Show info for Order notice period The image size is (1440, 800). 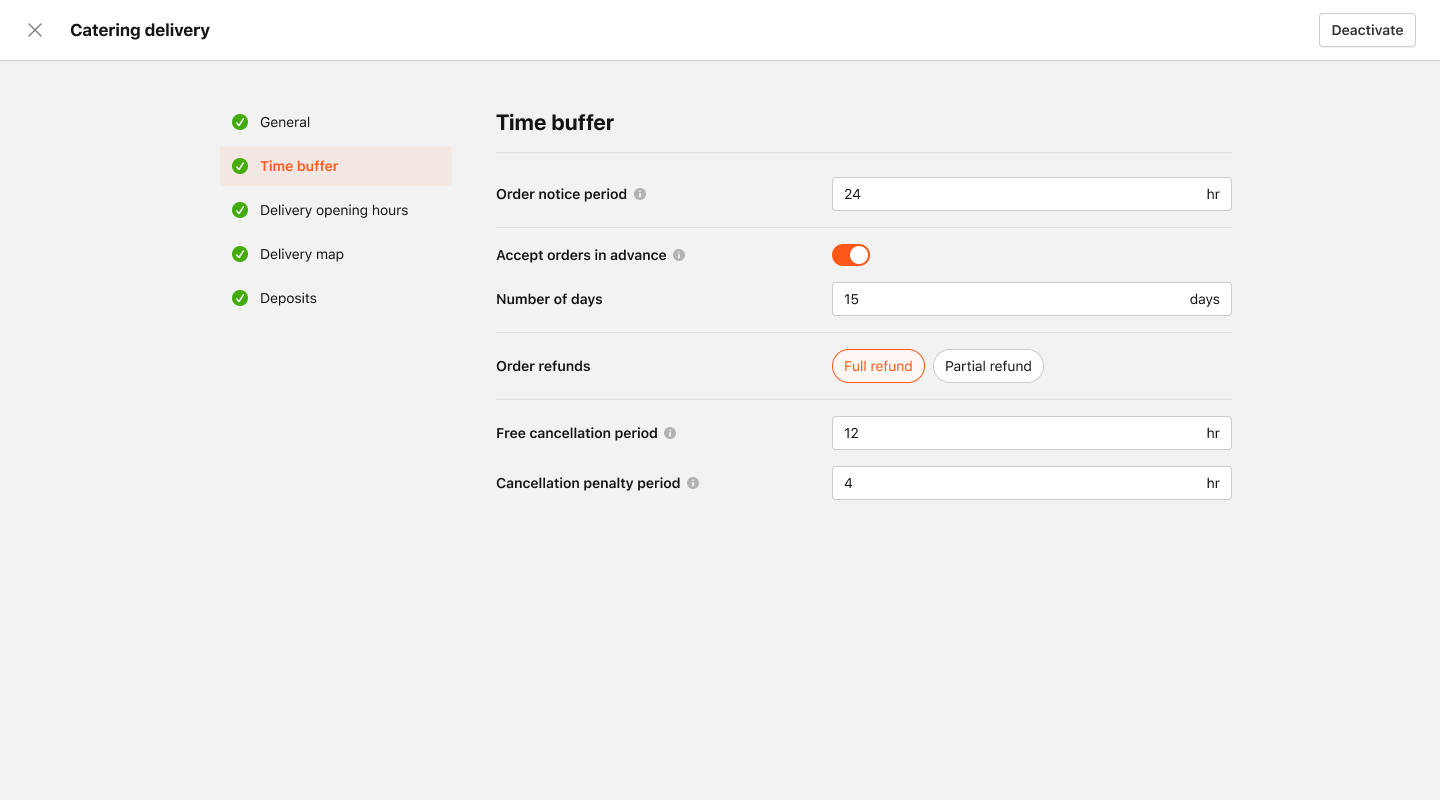[640, 194]
